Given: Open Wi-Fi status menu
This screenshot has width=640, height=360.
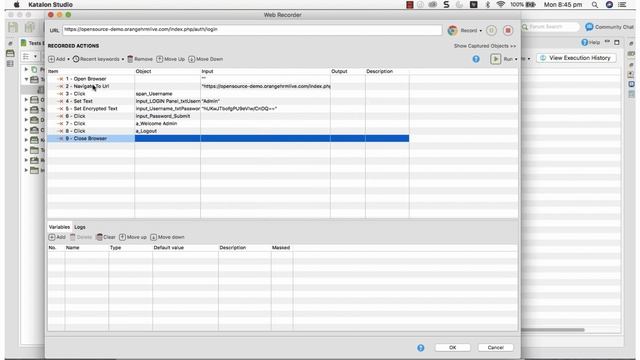Looking at the screenshot, I should 500,4.
